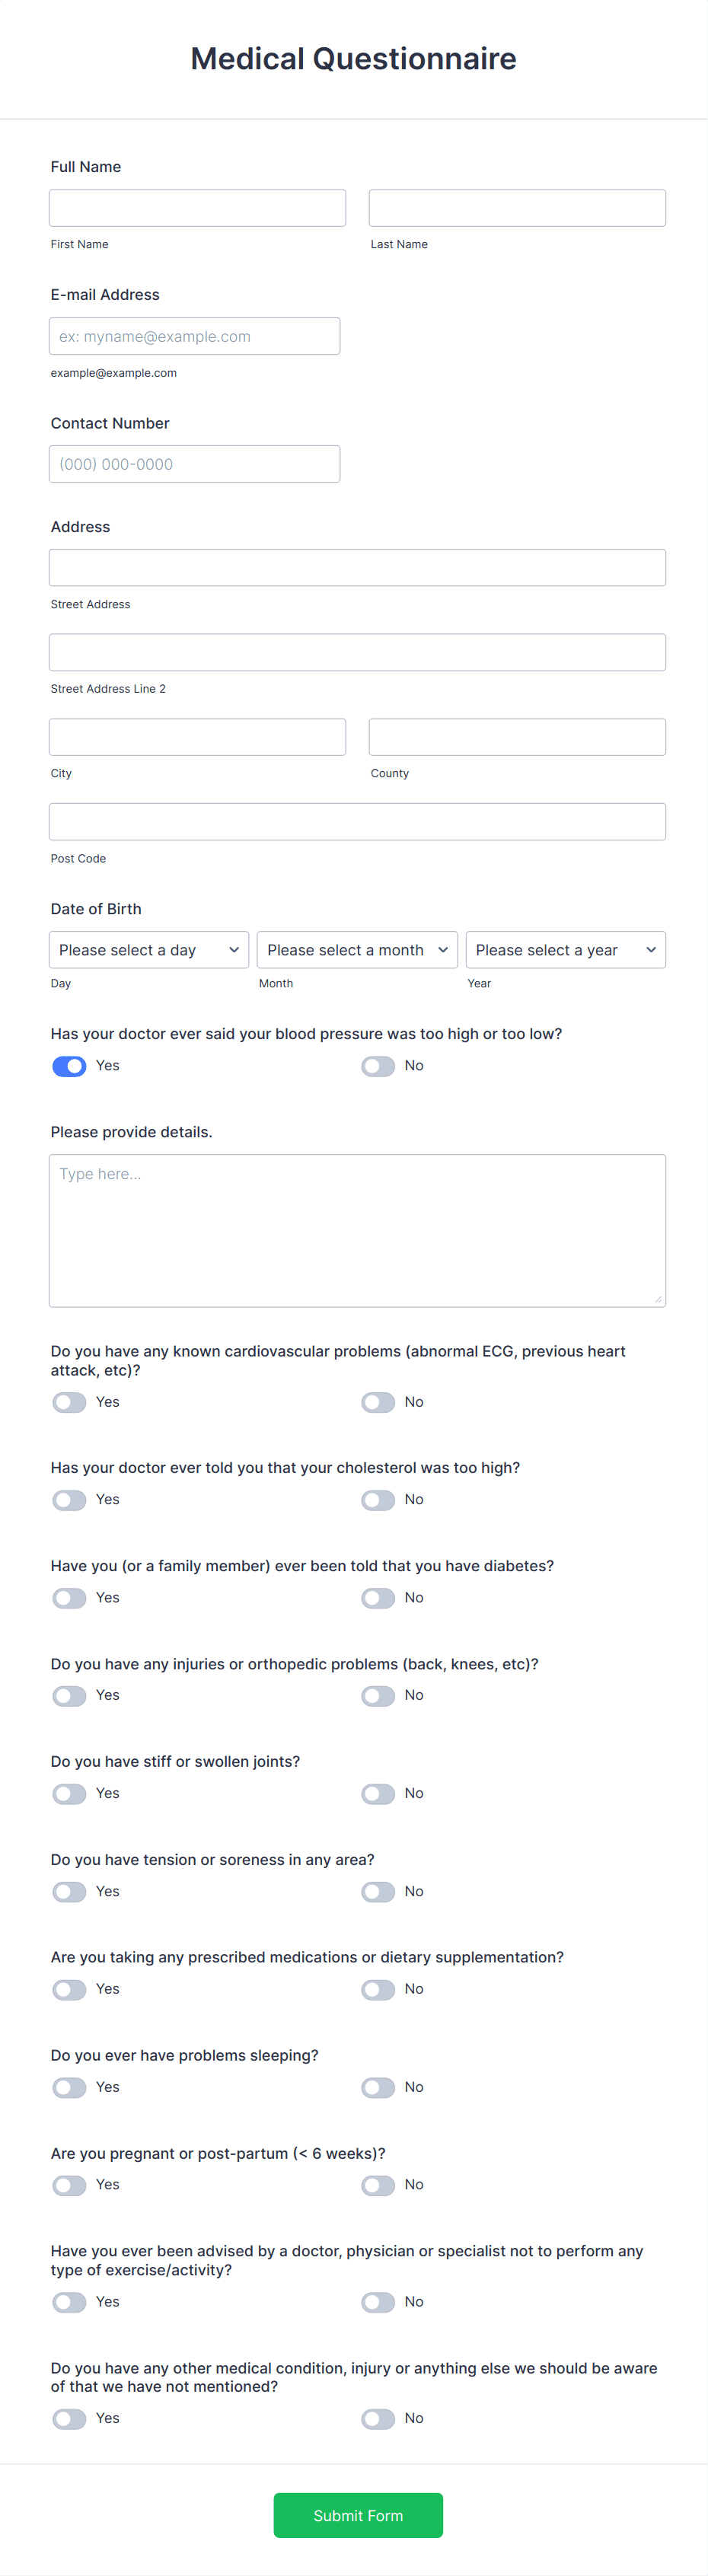Enable Yes for cardiovascular problems question

click(x=69, y=1401)
